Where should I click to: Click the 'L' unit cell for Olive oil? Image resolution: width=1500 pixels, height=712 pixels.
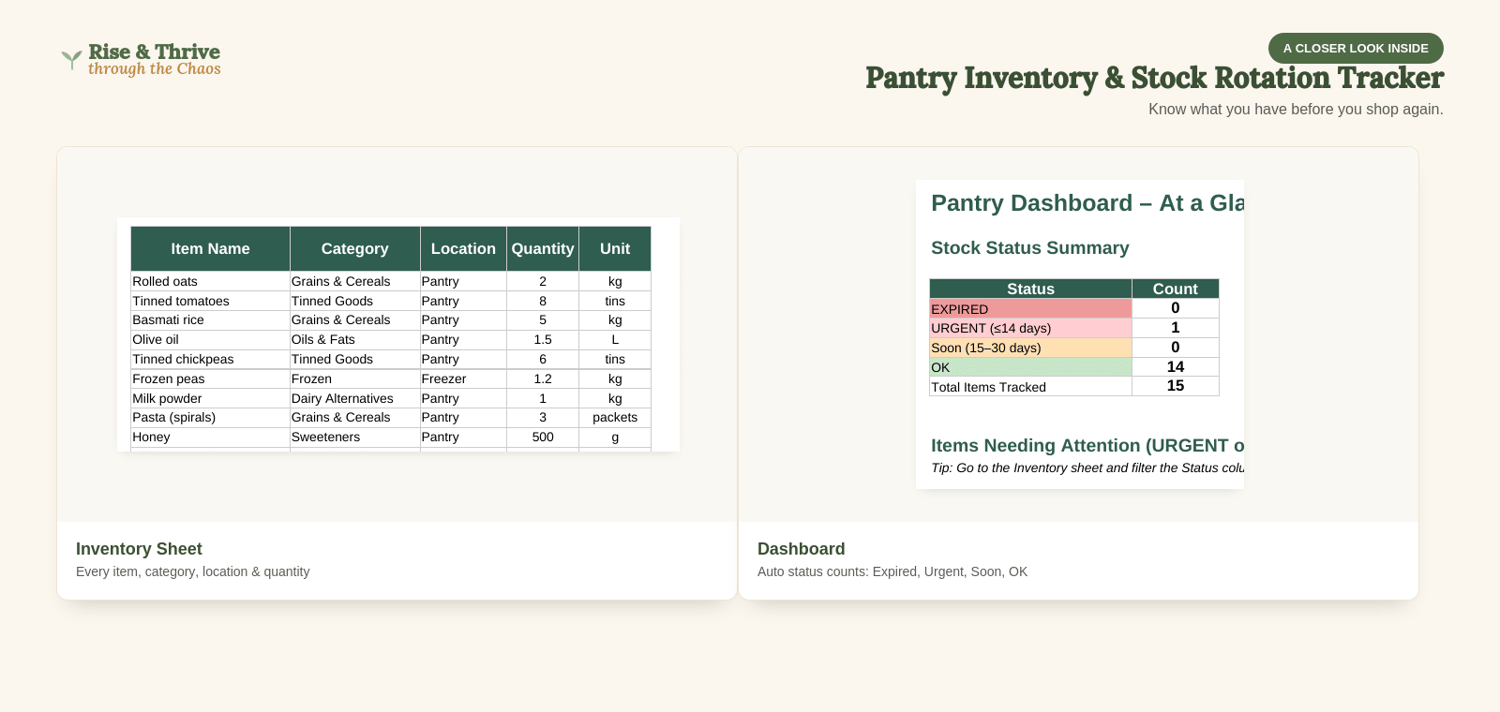615,340
